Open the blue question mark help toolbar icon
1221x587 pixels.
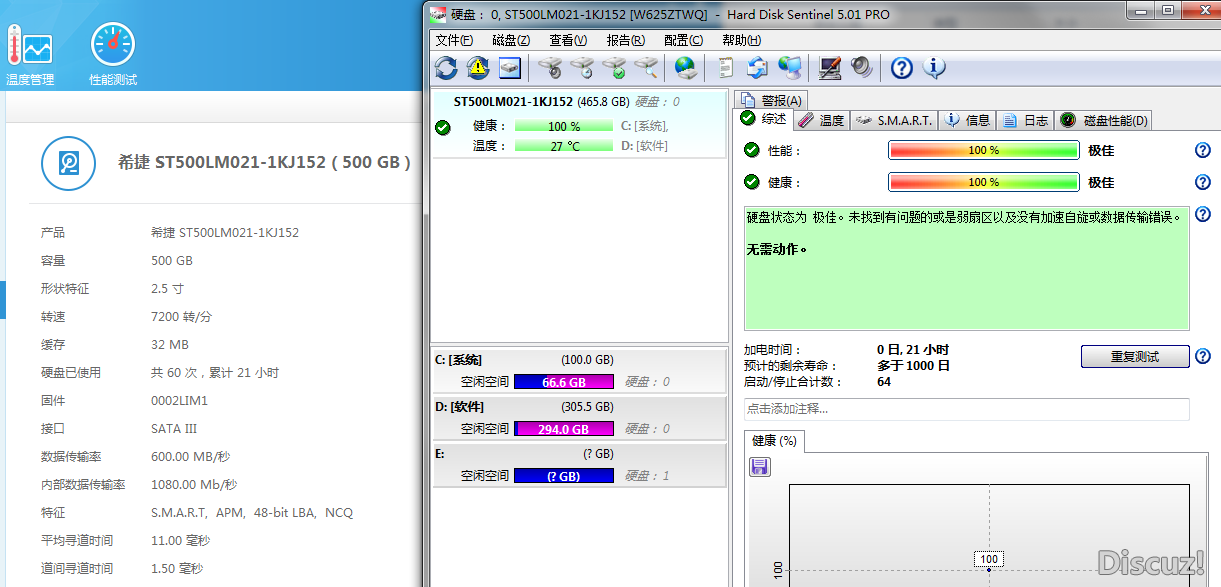point(902,68)
